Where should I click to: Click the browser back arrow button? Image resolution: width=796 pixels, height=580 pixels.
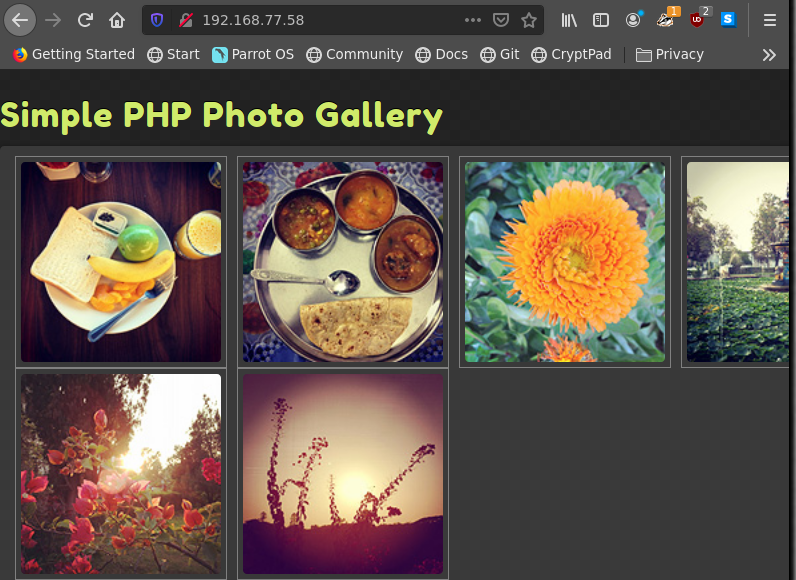(x=20, y=20)
